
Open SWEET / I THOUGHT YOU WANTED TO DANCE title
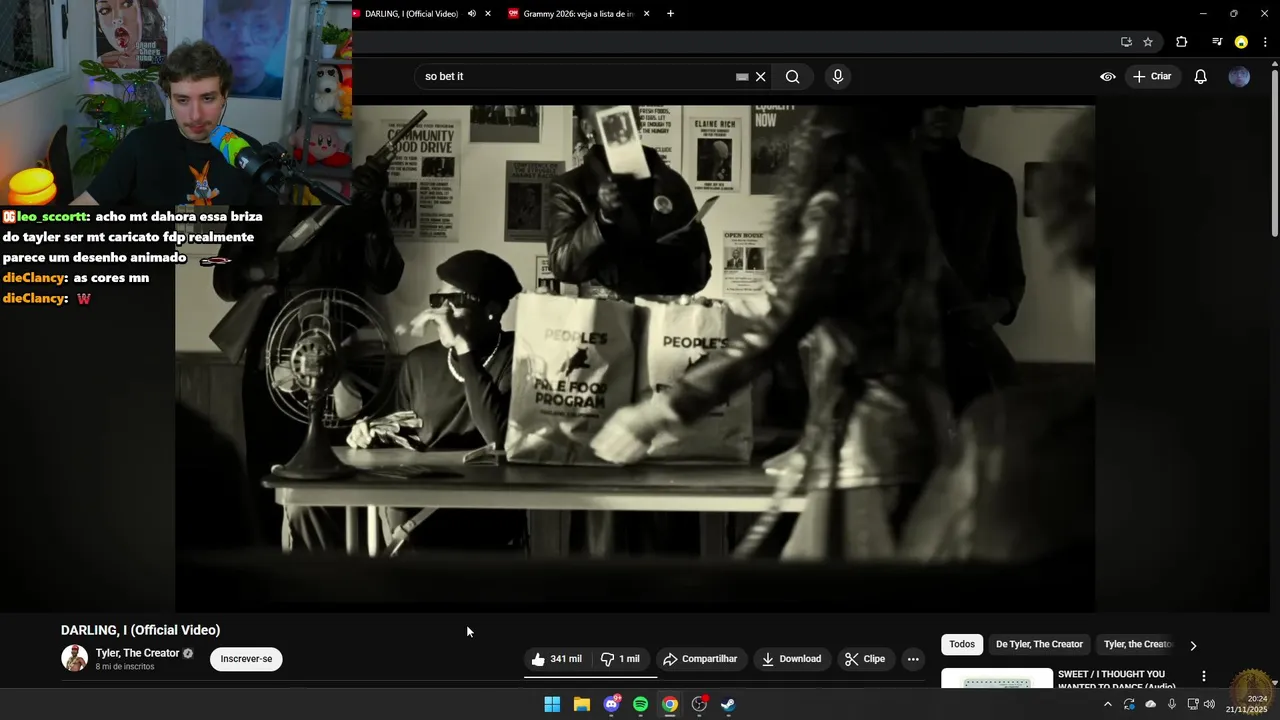1117,680
